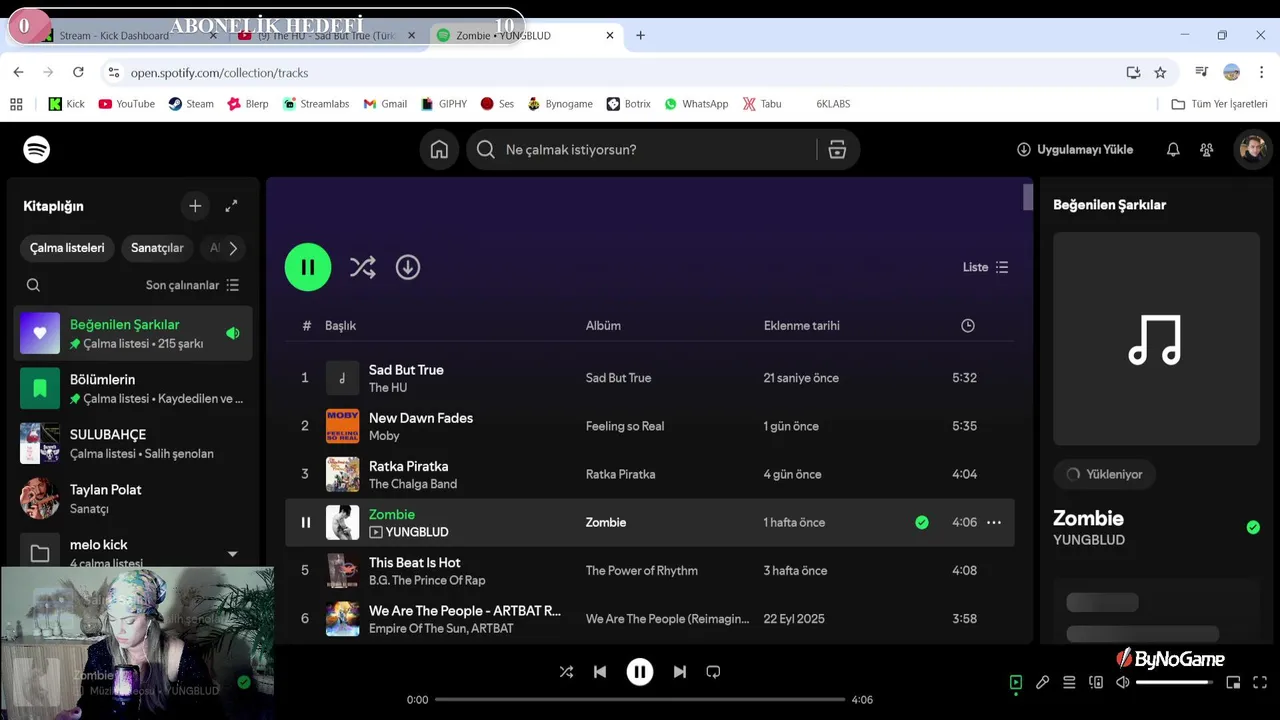Open the mini player
1280x720 pixels.
pos(1233,682)
